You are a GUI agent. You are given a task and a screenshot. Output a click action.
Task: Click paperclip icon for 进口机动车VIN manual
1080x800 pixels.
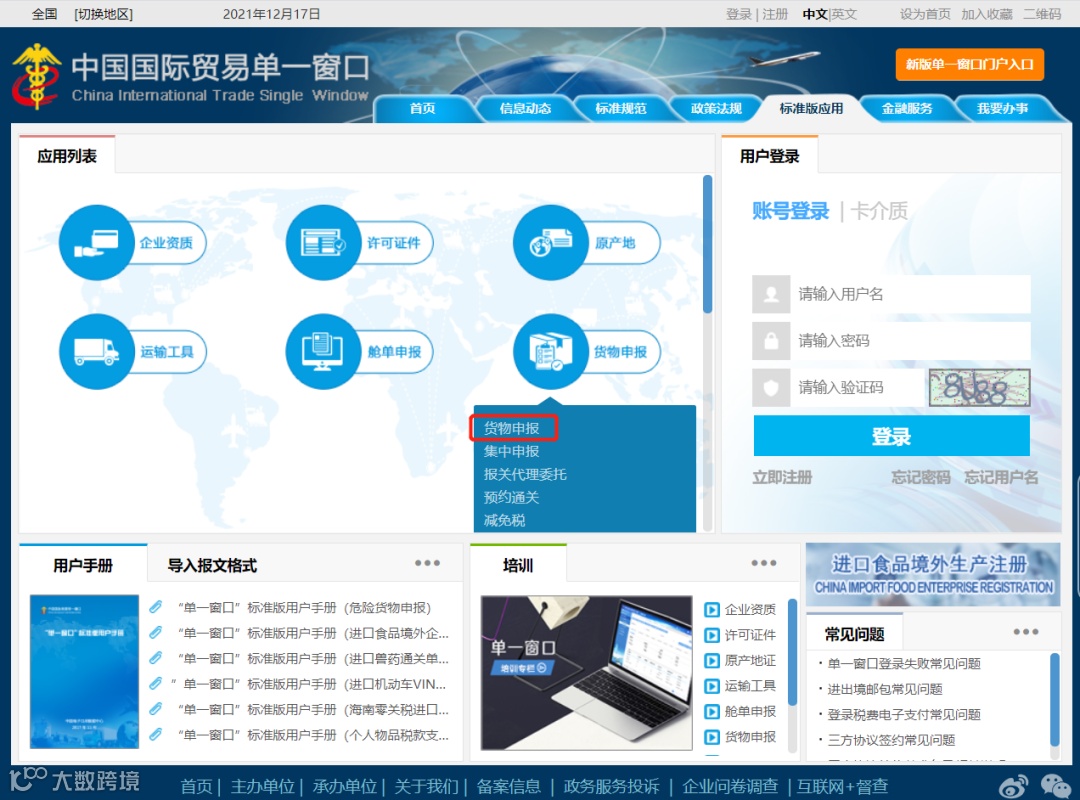(156, 684)
